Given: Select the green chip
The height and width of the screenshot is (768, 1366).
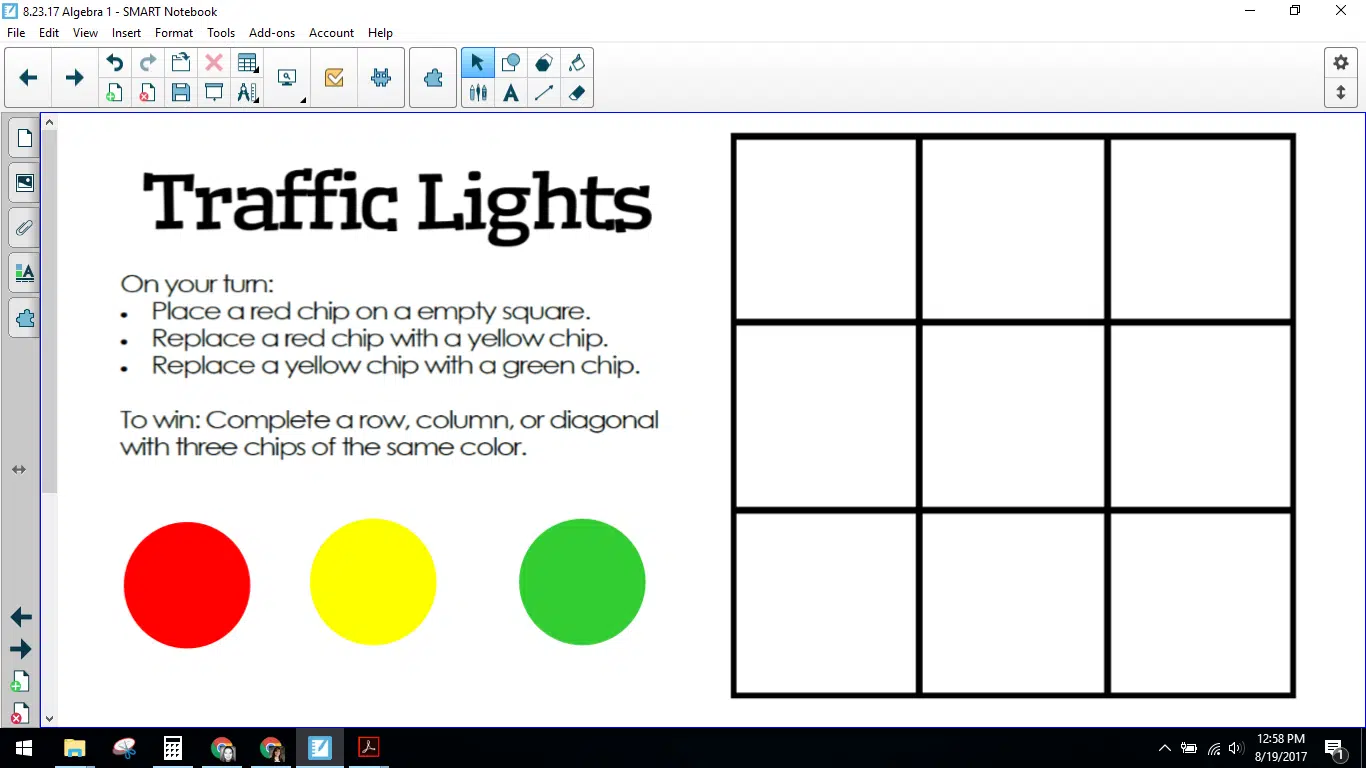Looking at the screenshot, I should pos(582,582).
